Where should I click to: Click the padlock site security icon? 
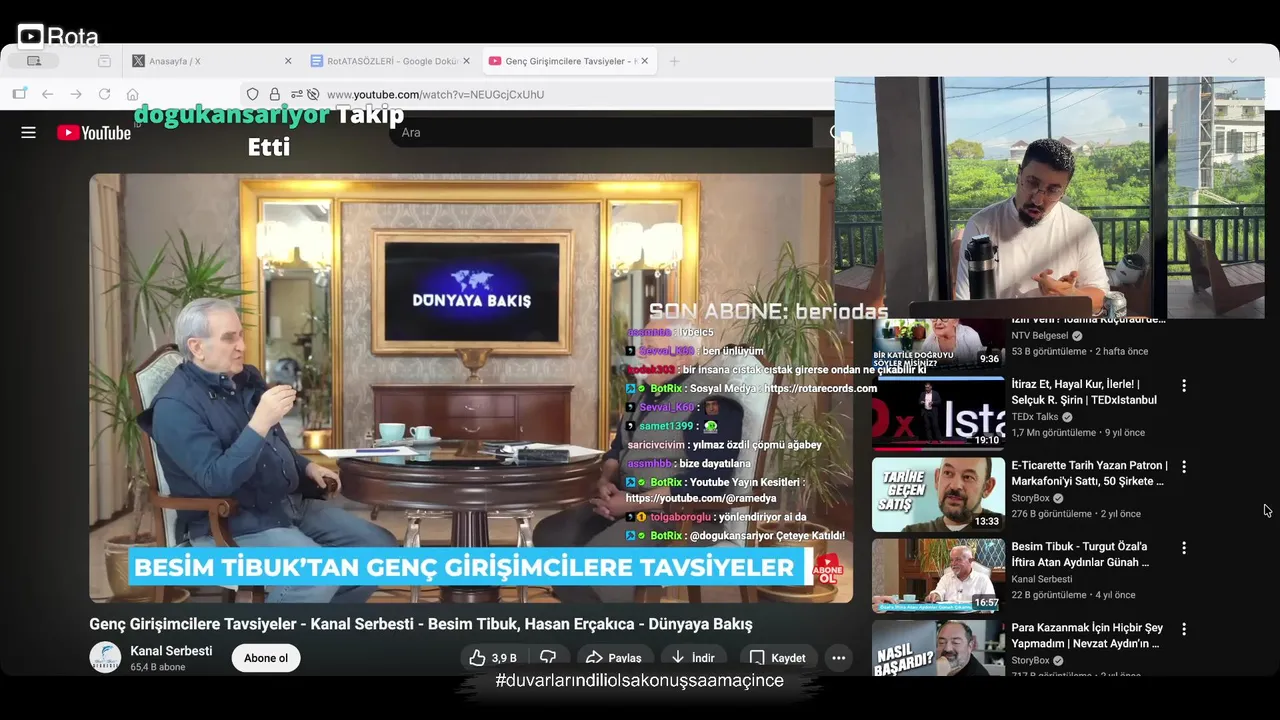tap(275, 94)
